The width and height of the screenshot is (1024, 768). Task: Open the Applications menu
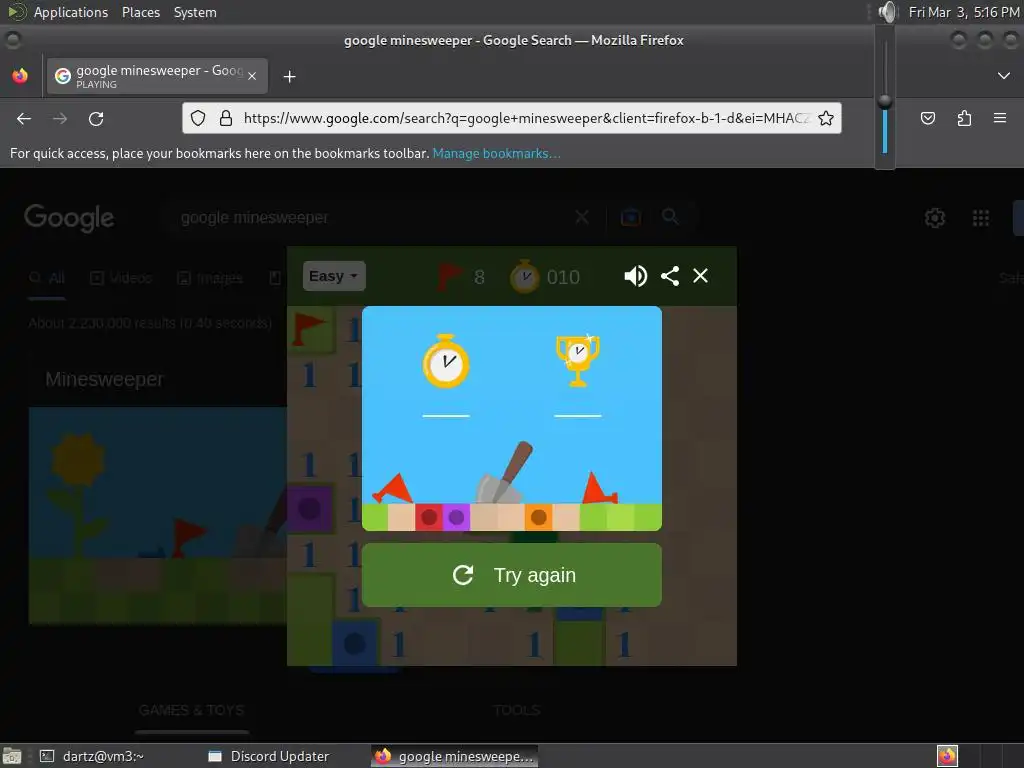tap(71, 12)
